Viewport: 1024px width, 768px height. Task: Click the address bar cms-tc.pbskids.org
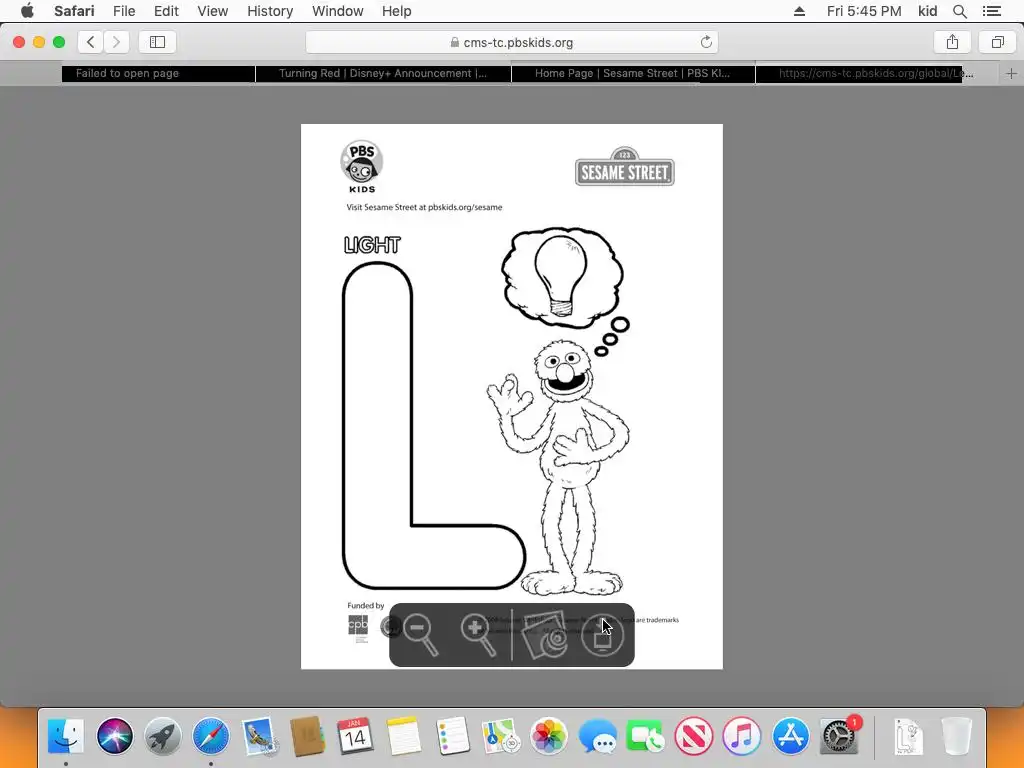click(512, 42)
